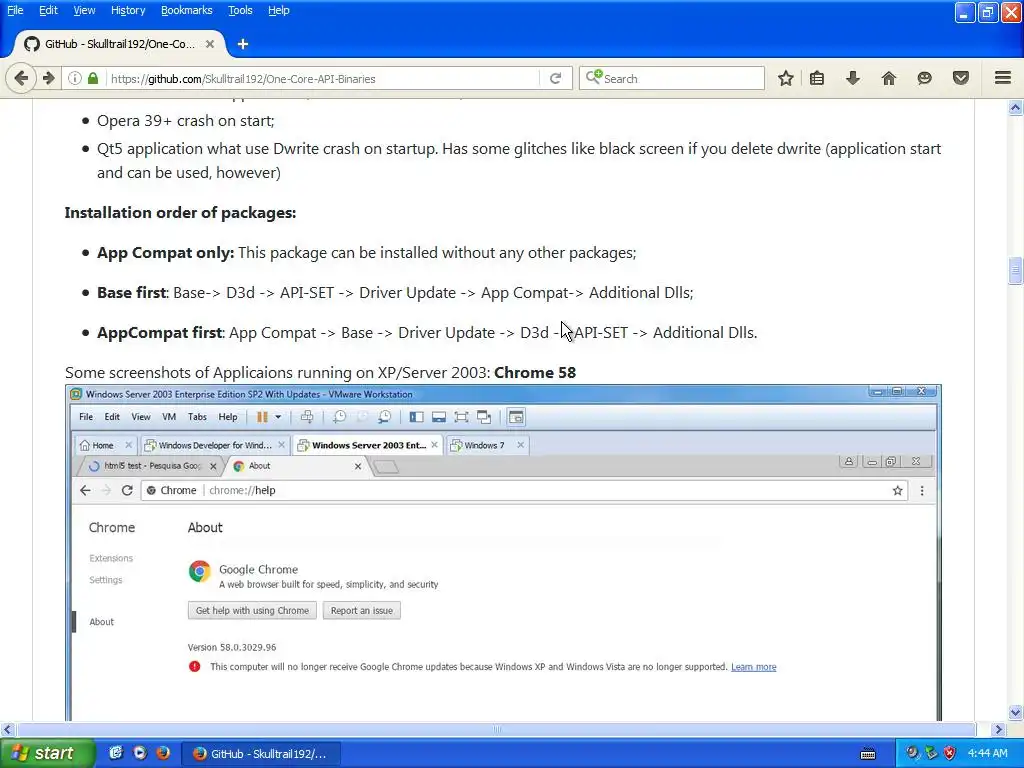Go to the Firefox home page icon
Viewport: 1024px width, 768px height.
888,78
